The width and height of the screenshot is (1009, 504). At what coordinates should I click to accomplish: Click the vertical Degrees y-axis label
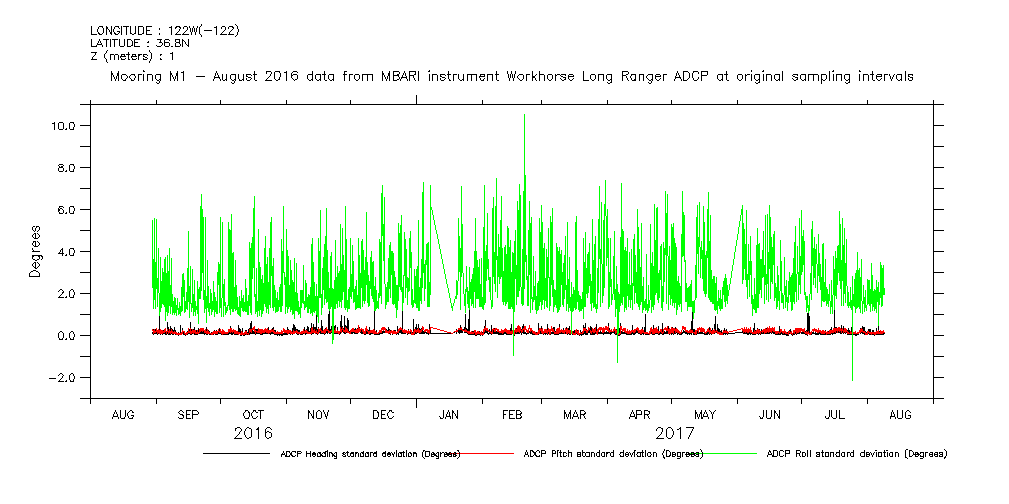click(35, 251)
